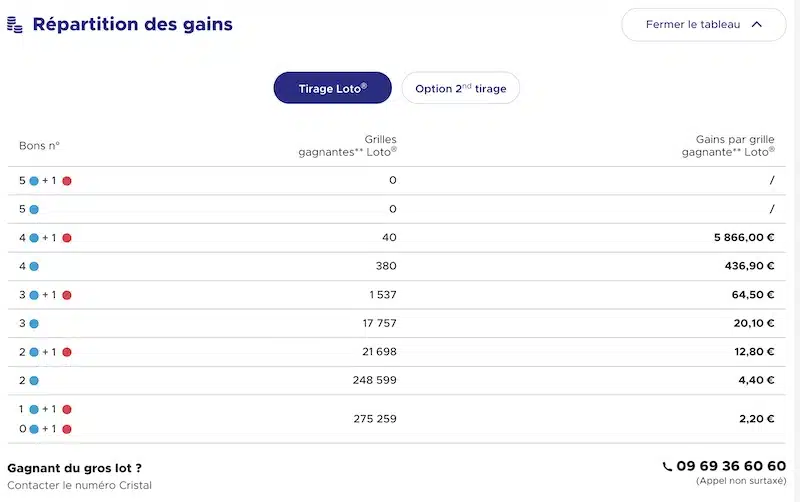Click the 5 866,00 € prize amount
The width and height of the screenshot is (800, 502).
(x=744, y=237)
